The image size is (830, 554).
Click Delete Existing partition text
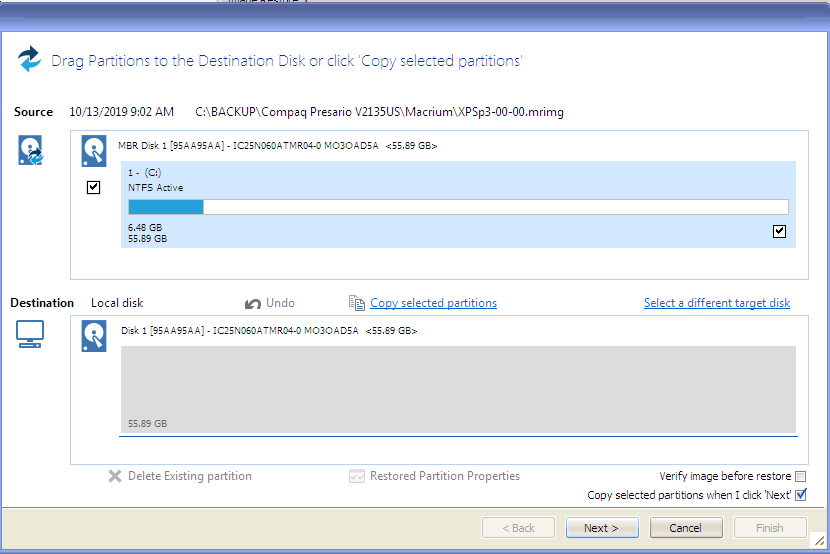[x=190, y=476]
